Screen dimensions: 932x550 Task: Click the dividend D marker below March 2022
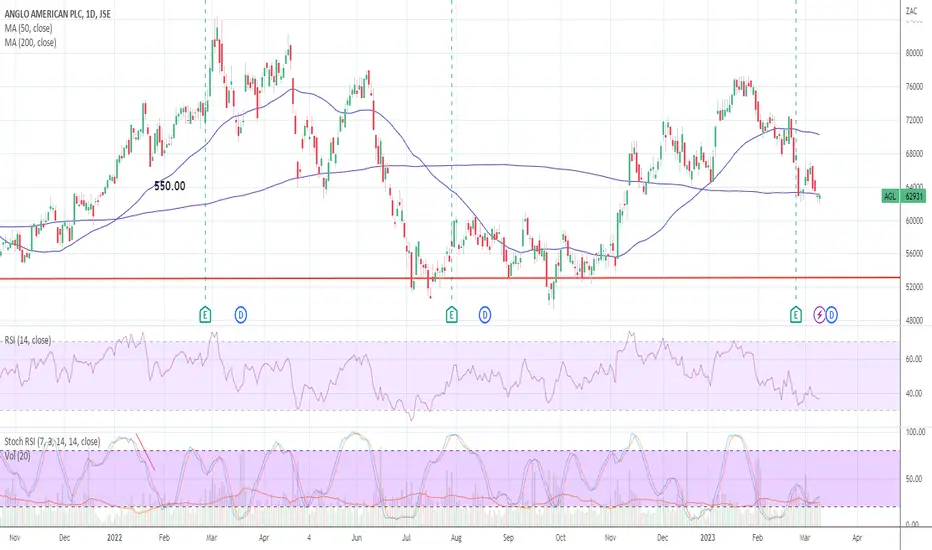tap(241, 315)
